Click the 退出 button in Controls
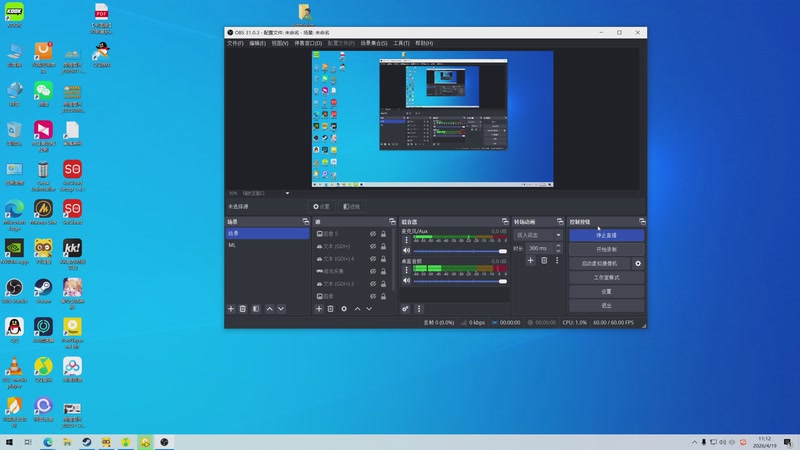 [607, 306]
